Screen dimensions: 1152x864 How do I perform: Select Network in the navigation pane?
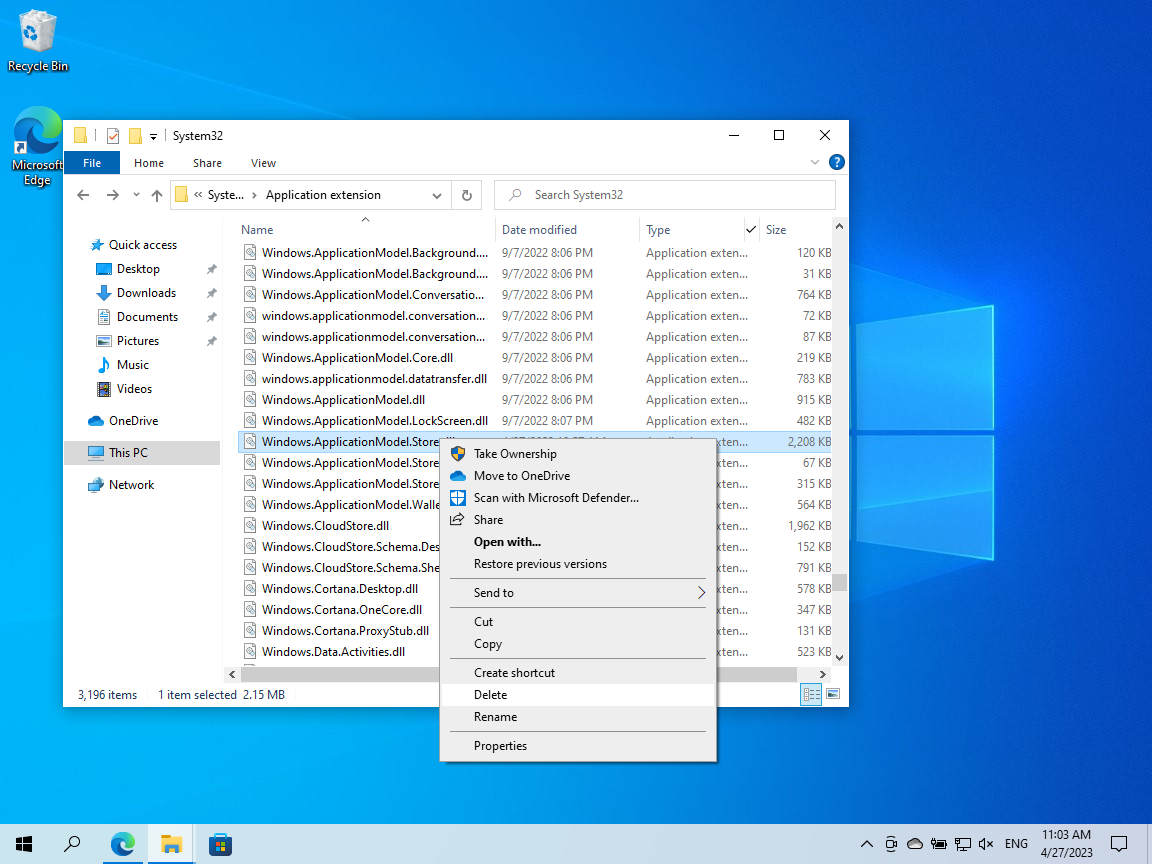tap(132, 485)
